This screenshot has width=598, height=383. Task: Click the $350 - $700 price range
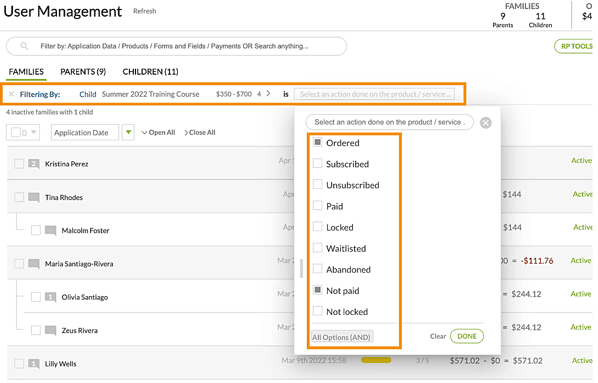pyautogui.click(x=234, y=94)
